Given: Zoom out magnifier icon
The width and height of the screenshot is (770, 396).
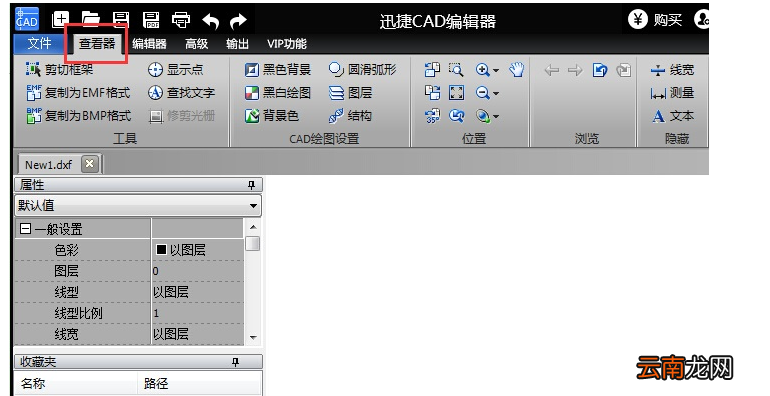Looking at the screenshot, I should (x=482, y=92).
